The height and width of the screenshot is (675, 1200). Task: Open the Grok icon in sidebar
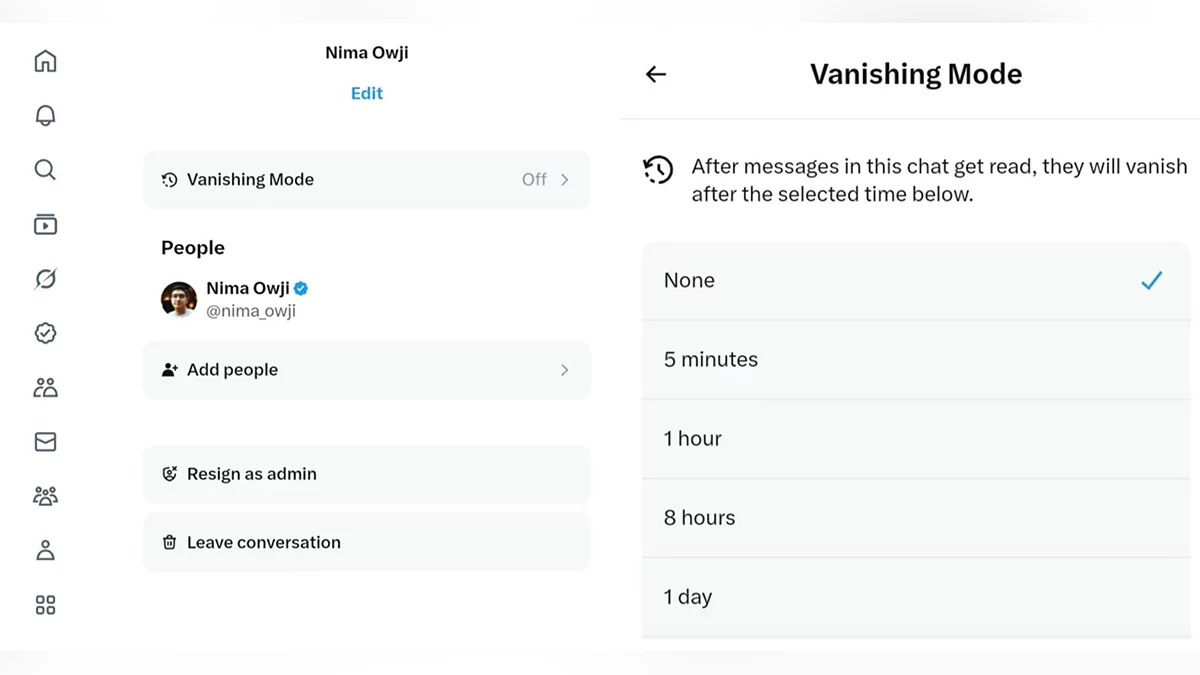pyautogui.click(x=45, y=279)
